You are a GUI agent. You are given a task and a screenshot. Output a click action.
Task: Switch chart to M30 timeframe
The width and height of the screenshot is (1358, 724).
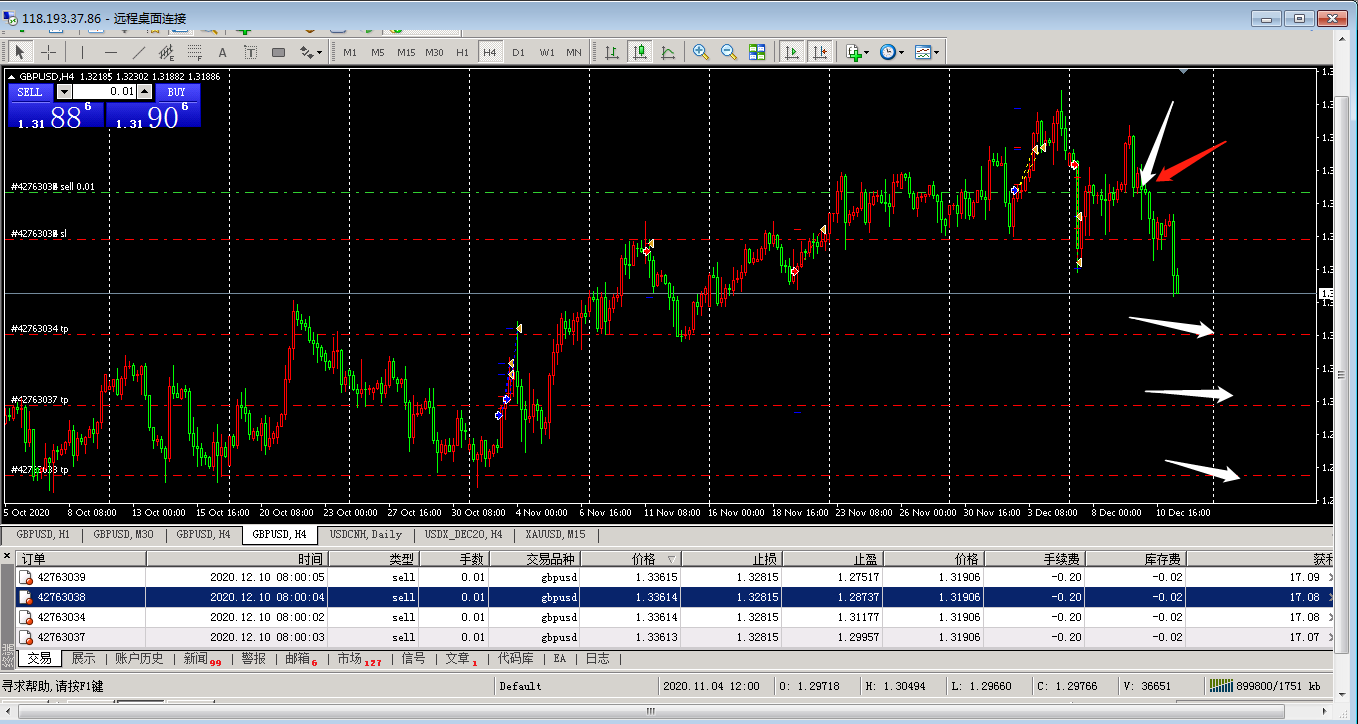click(x=434, y=52)
